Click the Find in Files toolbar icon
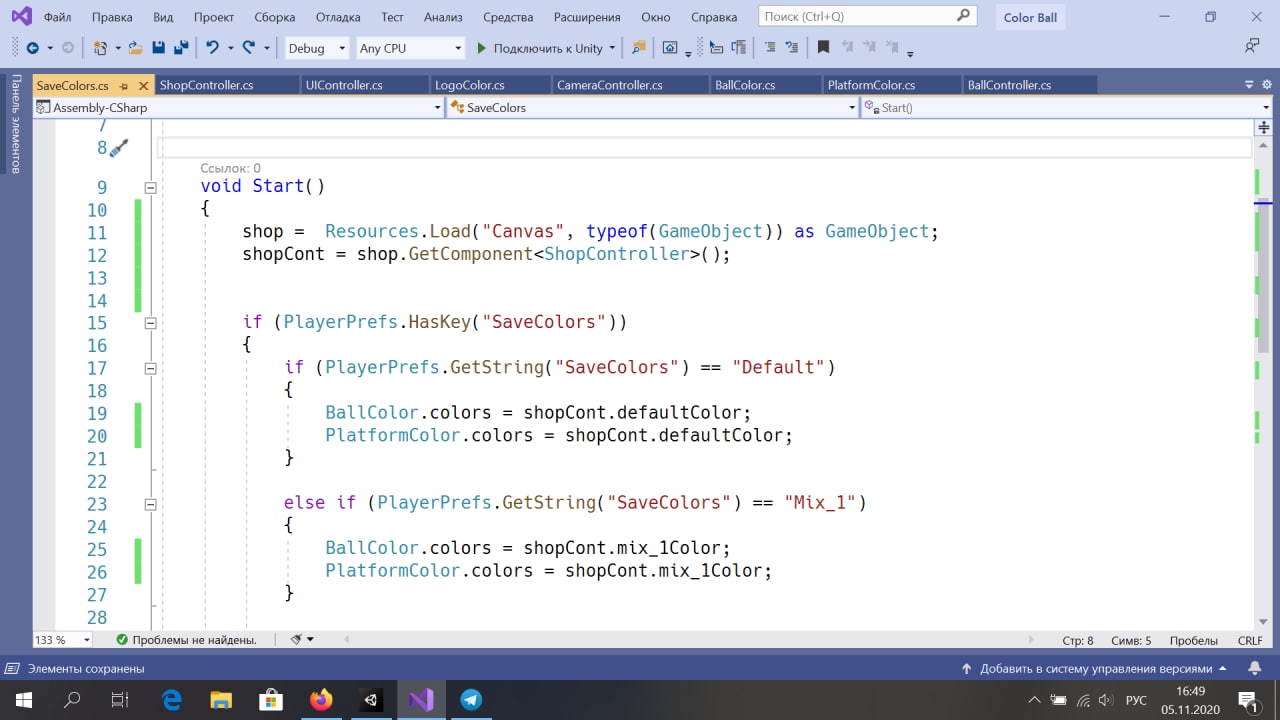The width and height of the screenshot is (1280, 720). (x=640, y=48)
